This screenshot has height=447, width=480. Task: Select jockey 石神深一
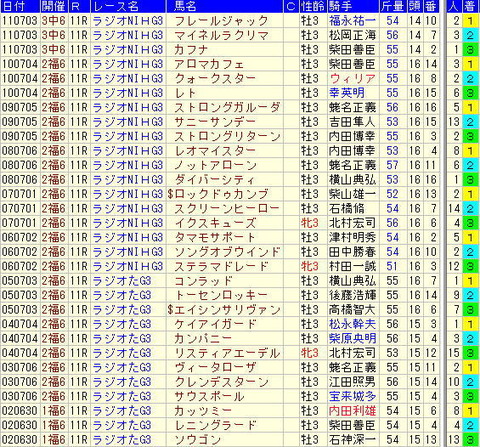tap(352, 440)
